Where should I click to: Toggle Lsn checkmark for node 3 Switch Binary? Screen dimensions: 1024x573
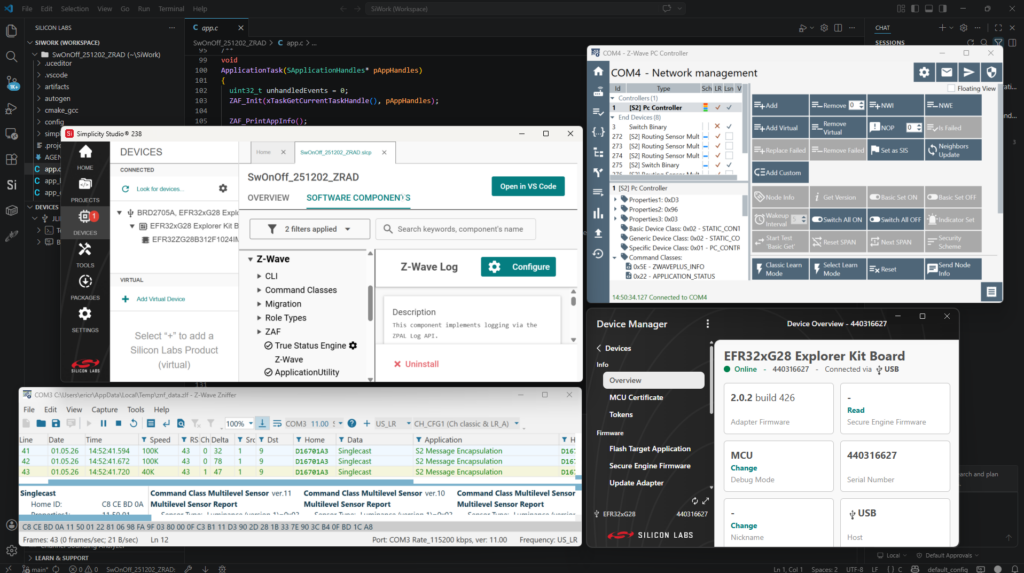tap(729, 127)
